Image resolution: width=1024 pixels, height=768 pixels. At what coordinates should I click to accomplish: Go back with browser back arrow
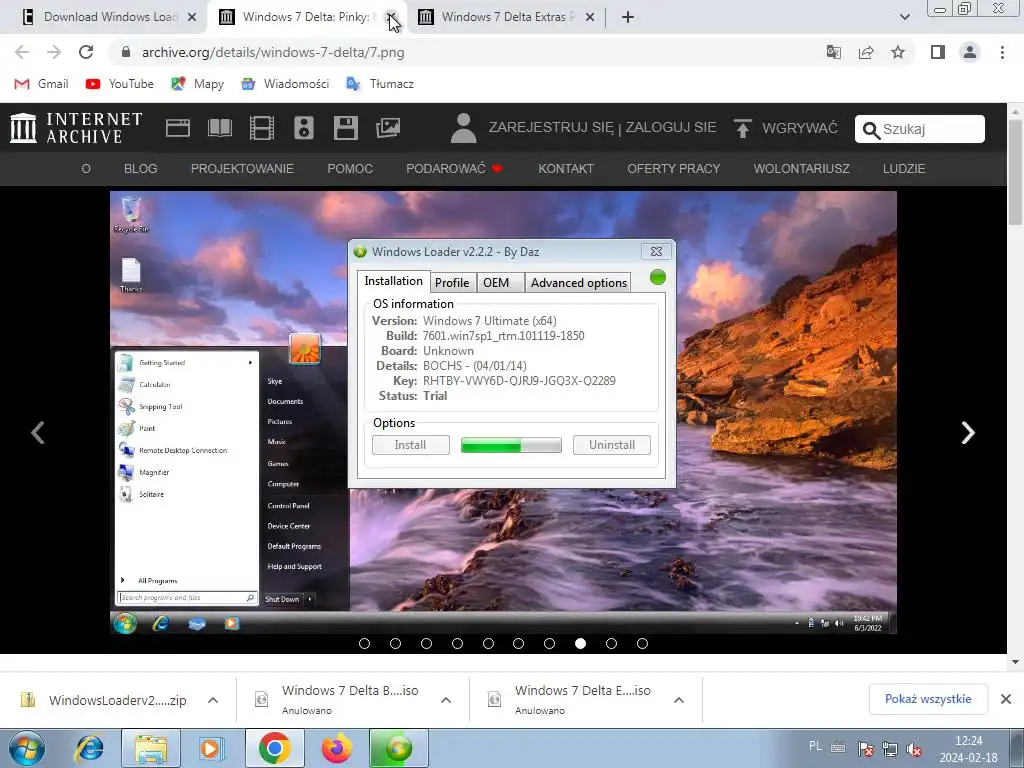pyautogui.click(x=22, y=52)
